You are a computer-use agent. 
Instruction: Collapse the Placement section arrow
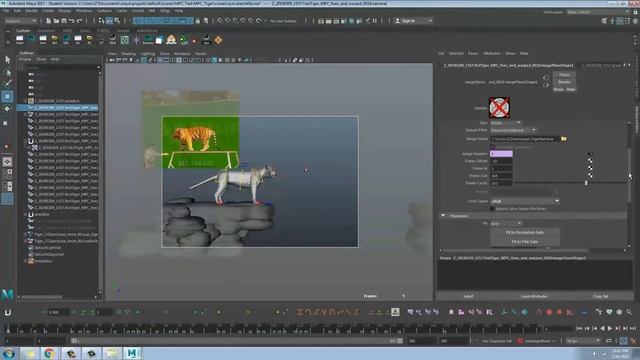pyautogui.click(x=443, y=216)
